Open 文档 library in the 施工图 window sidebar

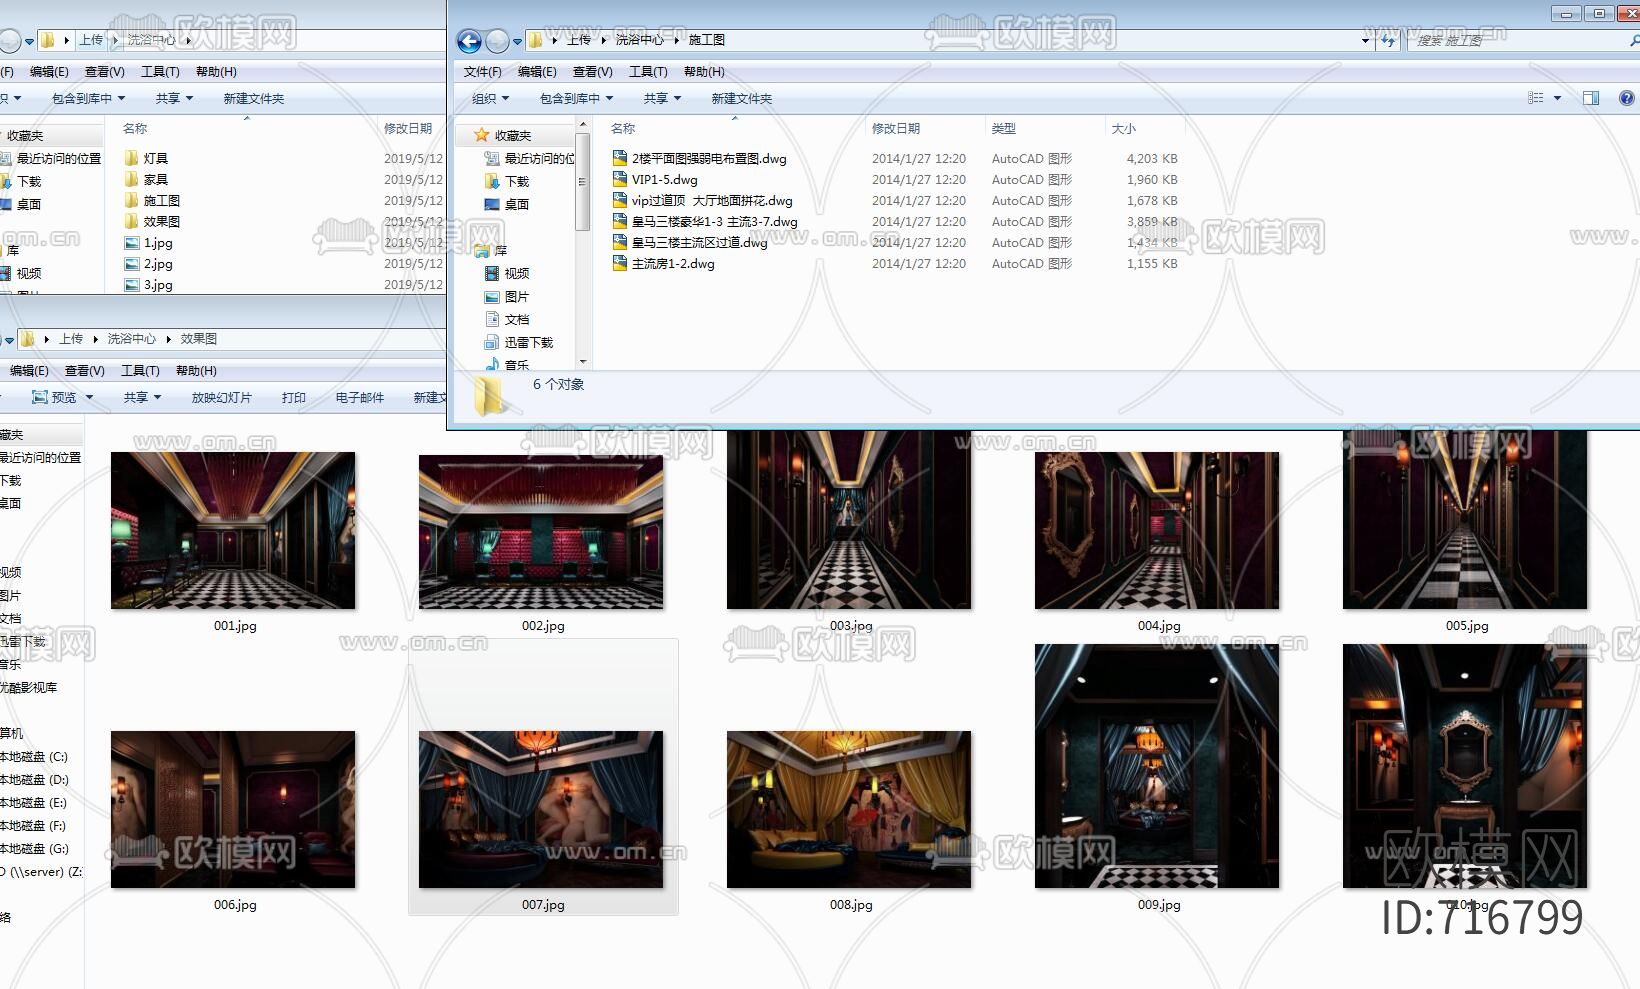point(507,319)
